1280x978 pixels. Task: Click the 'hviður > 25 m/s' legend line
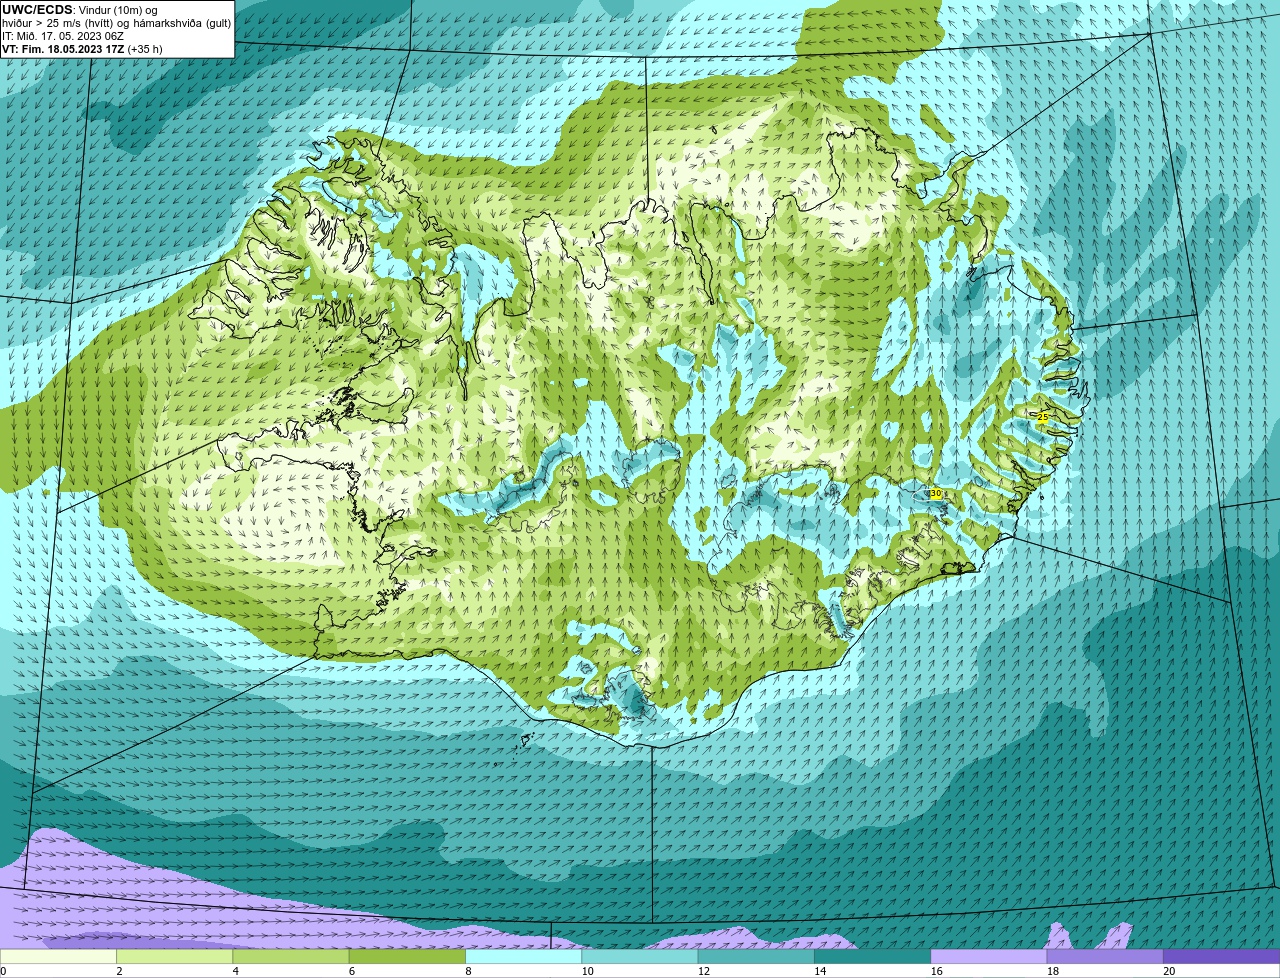[116, 23]
